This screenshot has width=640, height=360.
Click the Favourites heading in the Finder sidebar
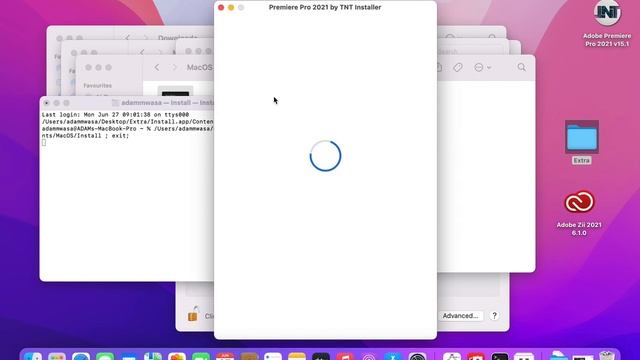(98, 86)
